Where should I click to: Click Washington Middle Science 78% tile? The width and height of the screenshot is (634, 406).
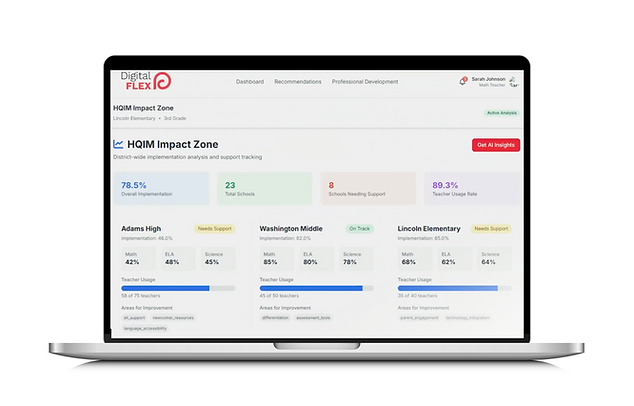pos(356,259)
